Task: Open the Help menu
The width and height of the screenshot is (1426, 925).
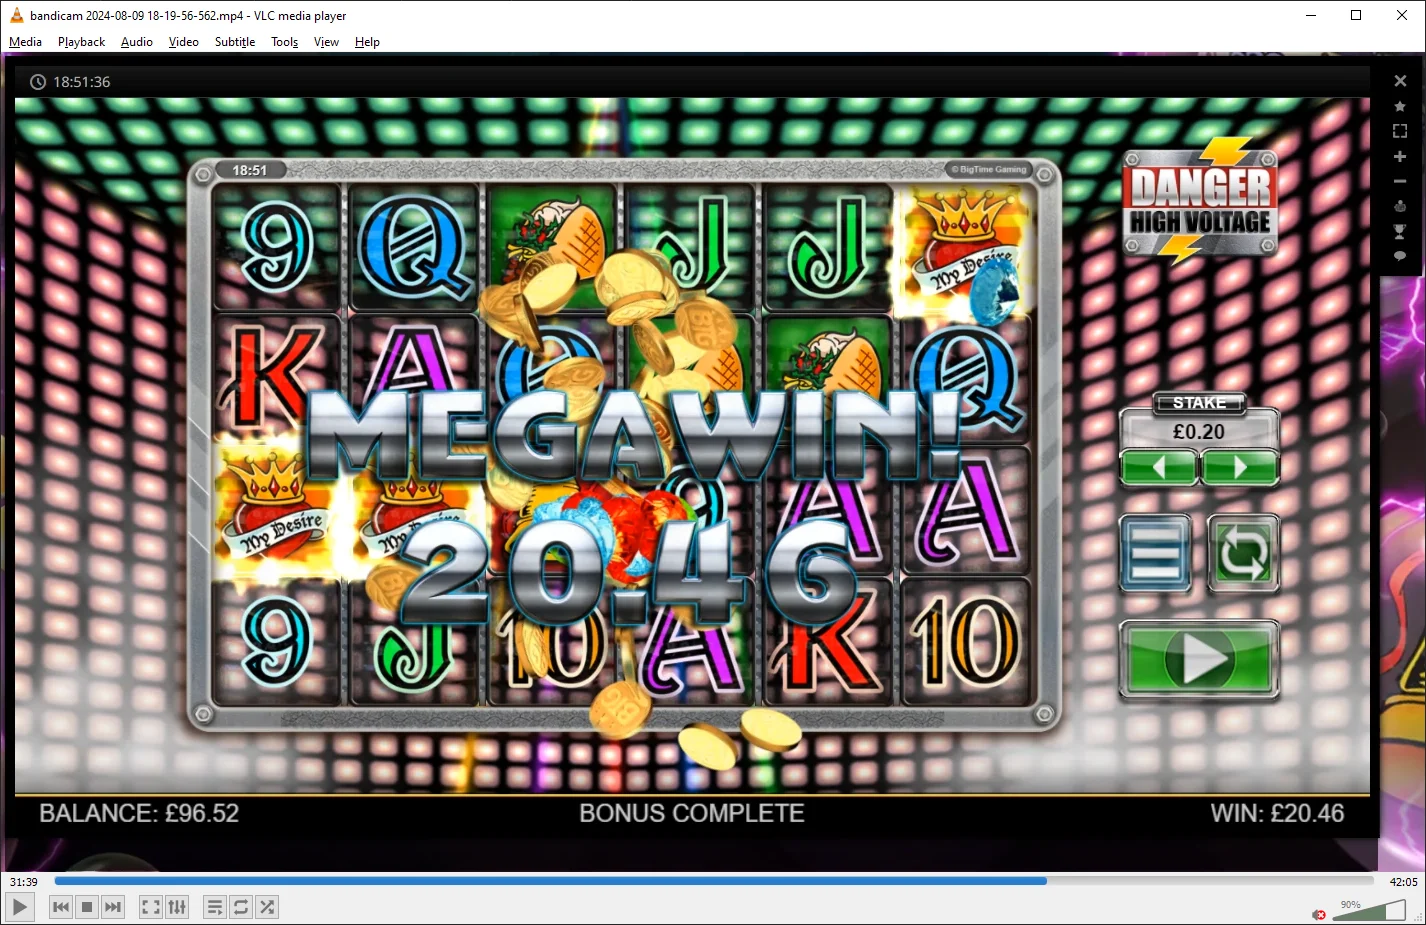Action: (367, 42)
